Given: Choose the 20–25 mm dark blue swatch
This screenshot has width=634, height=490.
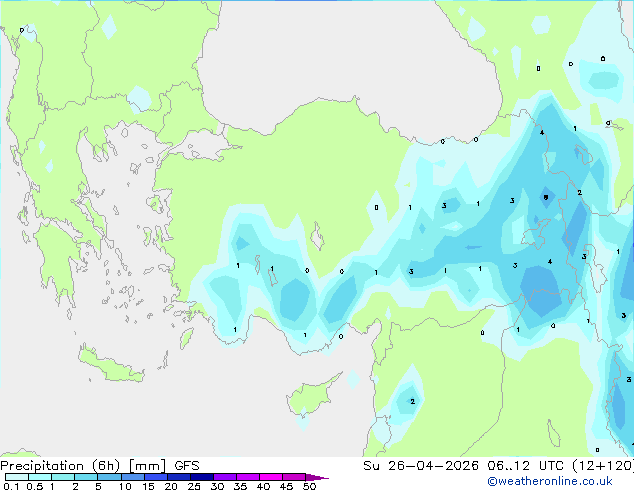Looking at the screenshot, I should [x=178, y=477].
